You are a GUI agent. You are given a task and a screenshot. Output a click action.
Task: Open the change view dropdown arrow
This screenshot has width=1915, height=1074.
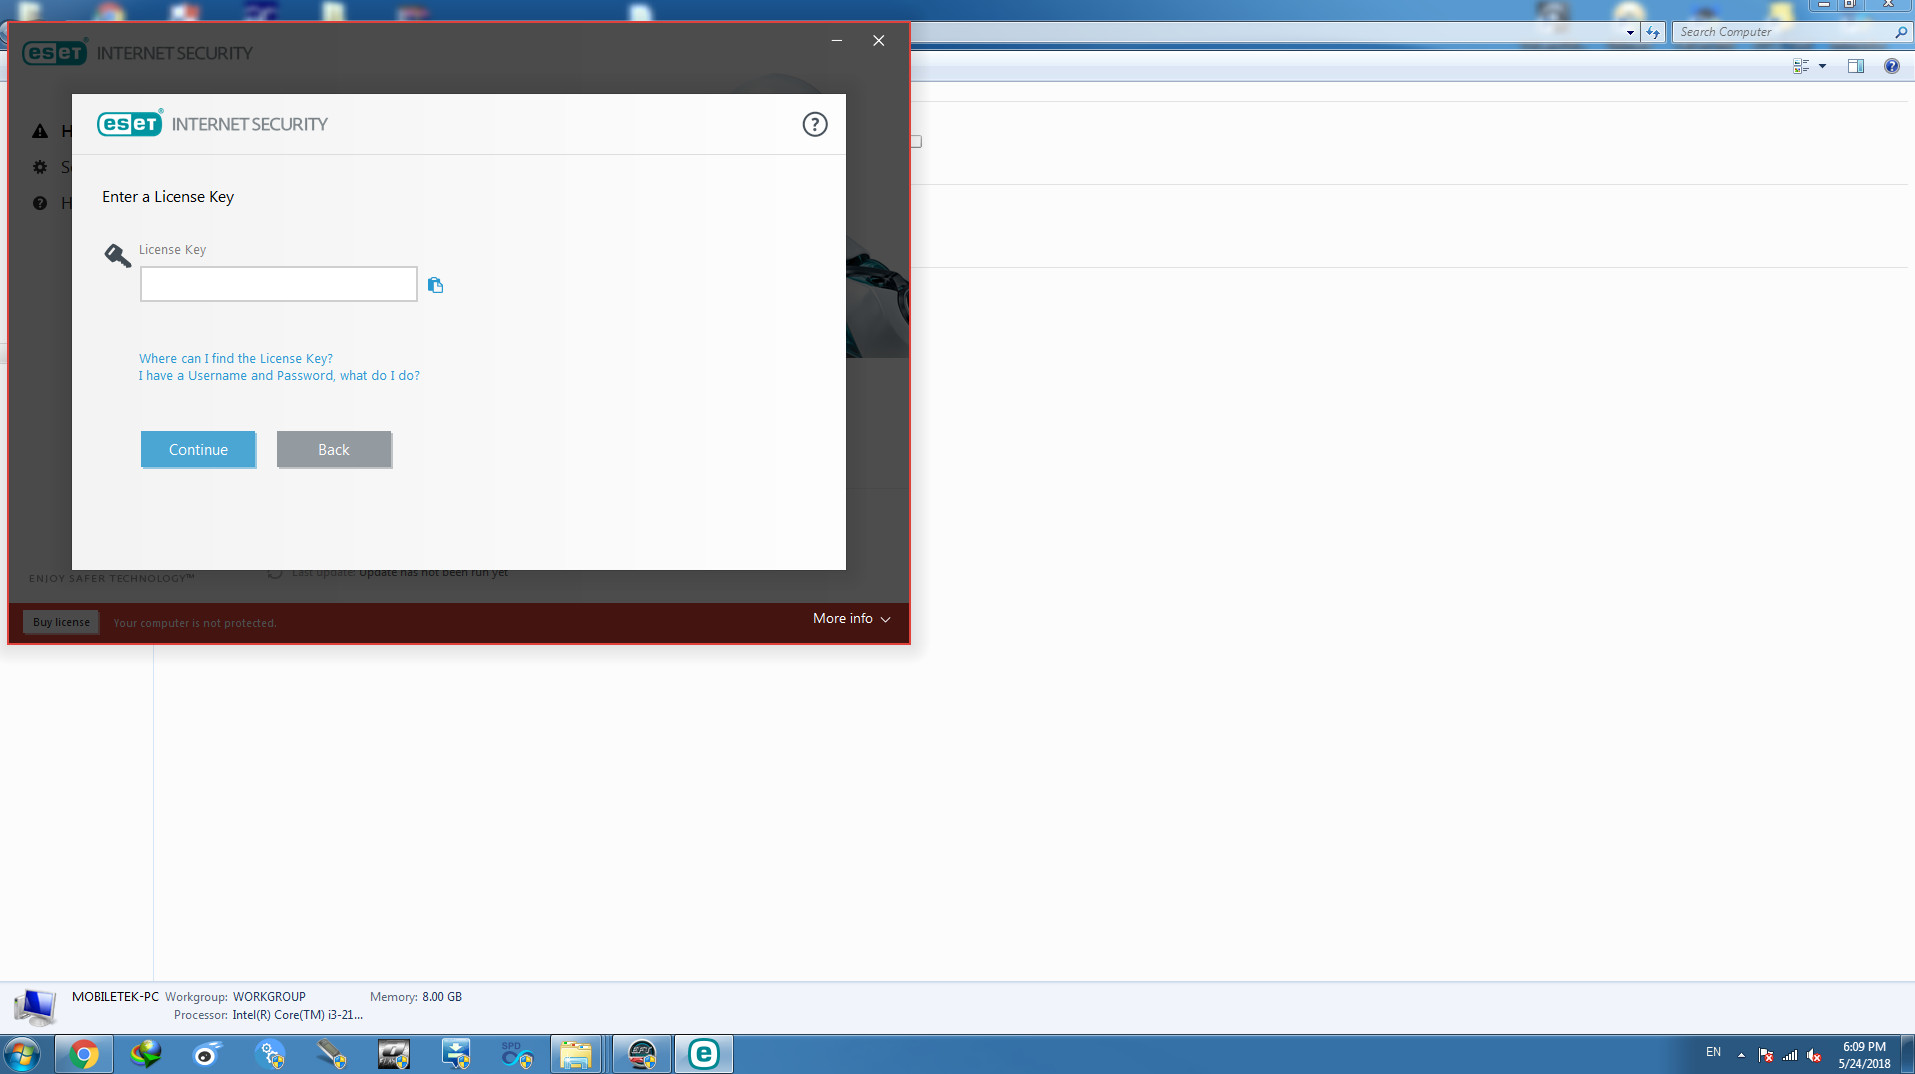tap(1822, 66)
